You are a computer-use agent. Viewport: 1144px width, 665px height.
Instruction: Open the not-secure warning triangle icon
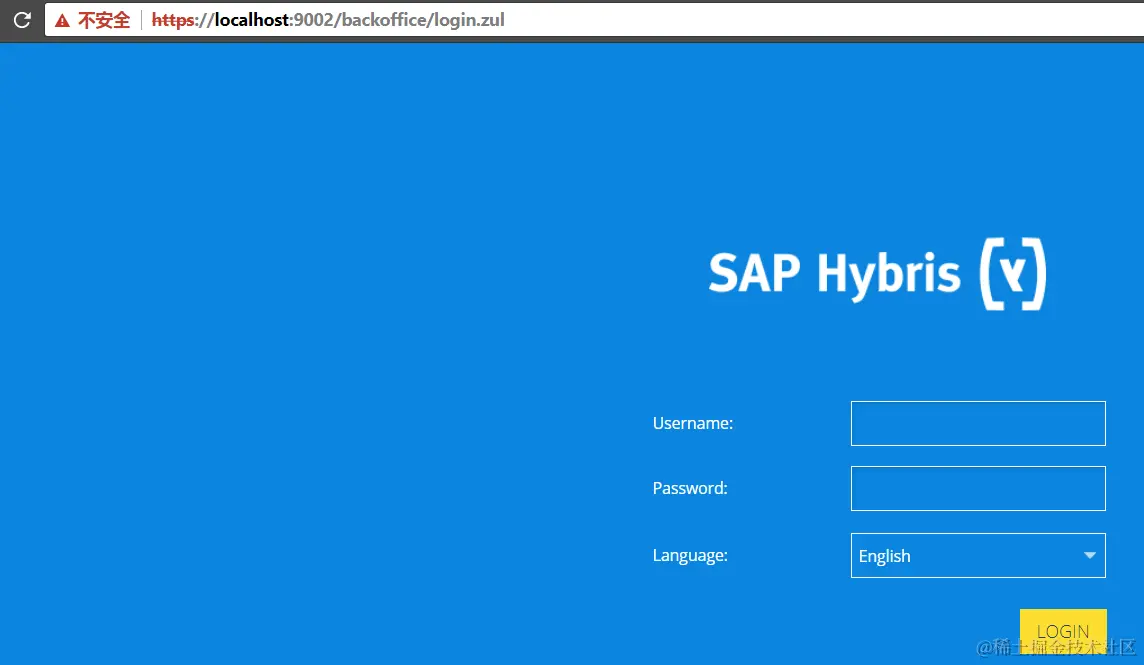[x=63, y=20]
